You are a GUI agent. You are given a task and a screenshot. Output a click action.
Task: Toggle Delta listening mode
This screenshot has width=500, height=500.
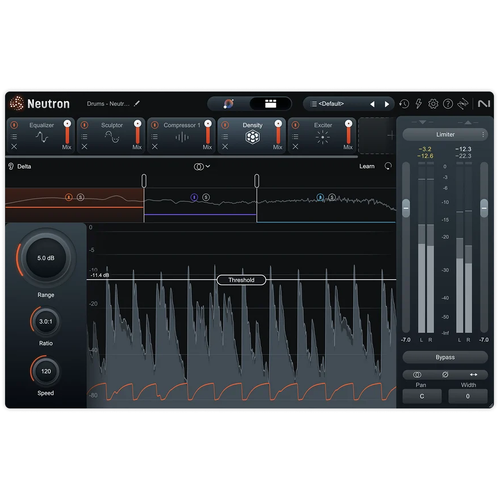20,166
